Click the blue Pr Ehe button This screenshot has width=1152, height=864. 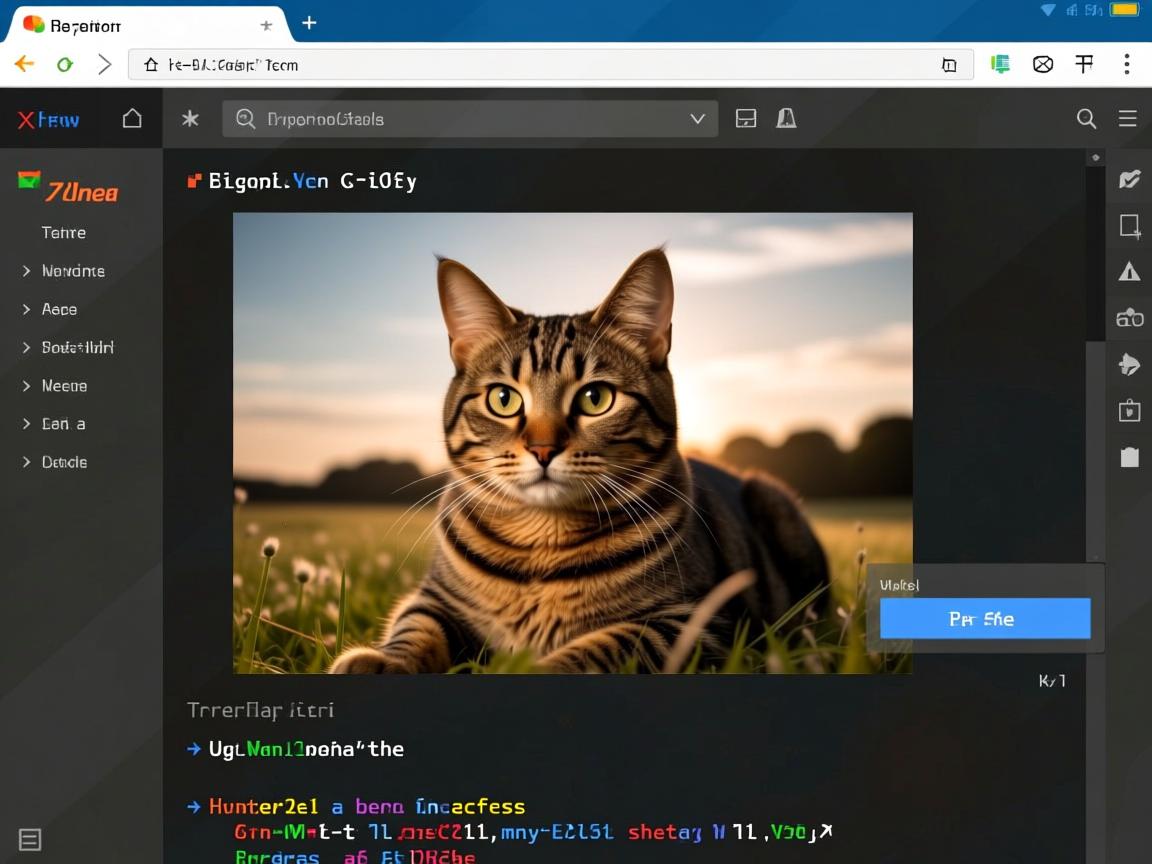point(985,619)
